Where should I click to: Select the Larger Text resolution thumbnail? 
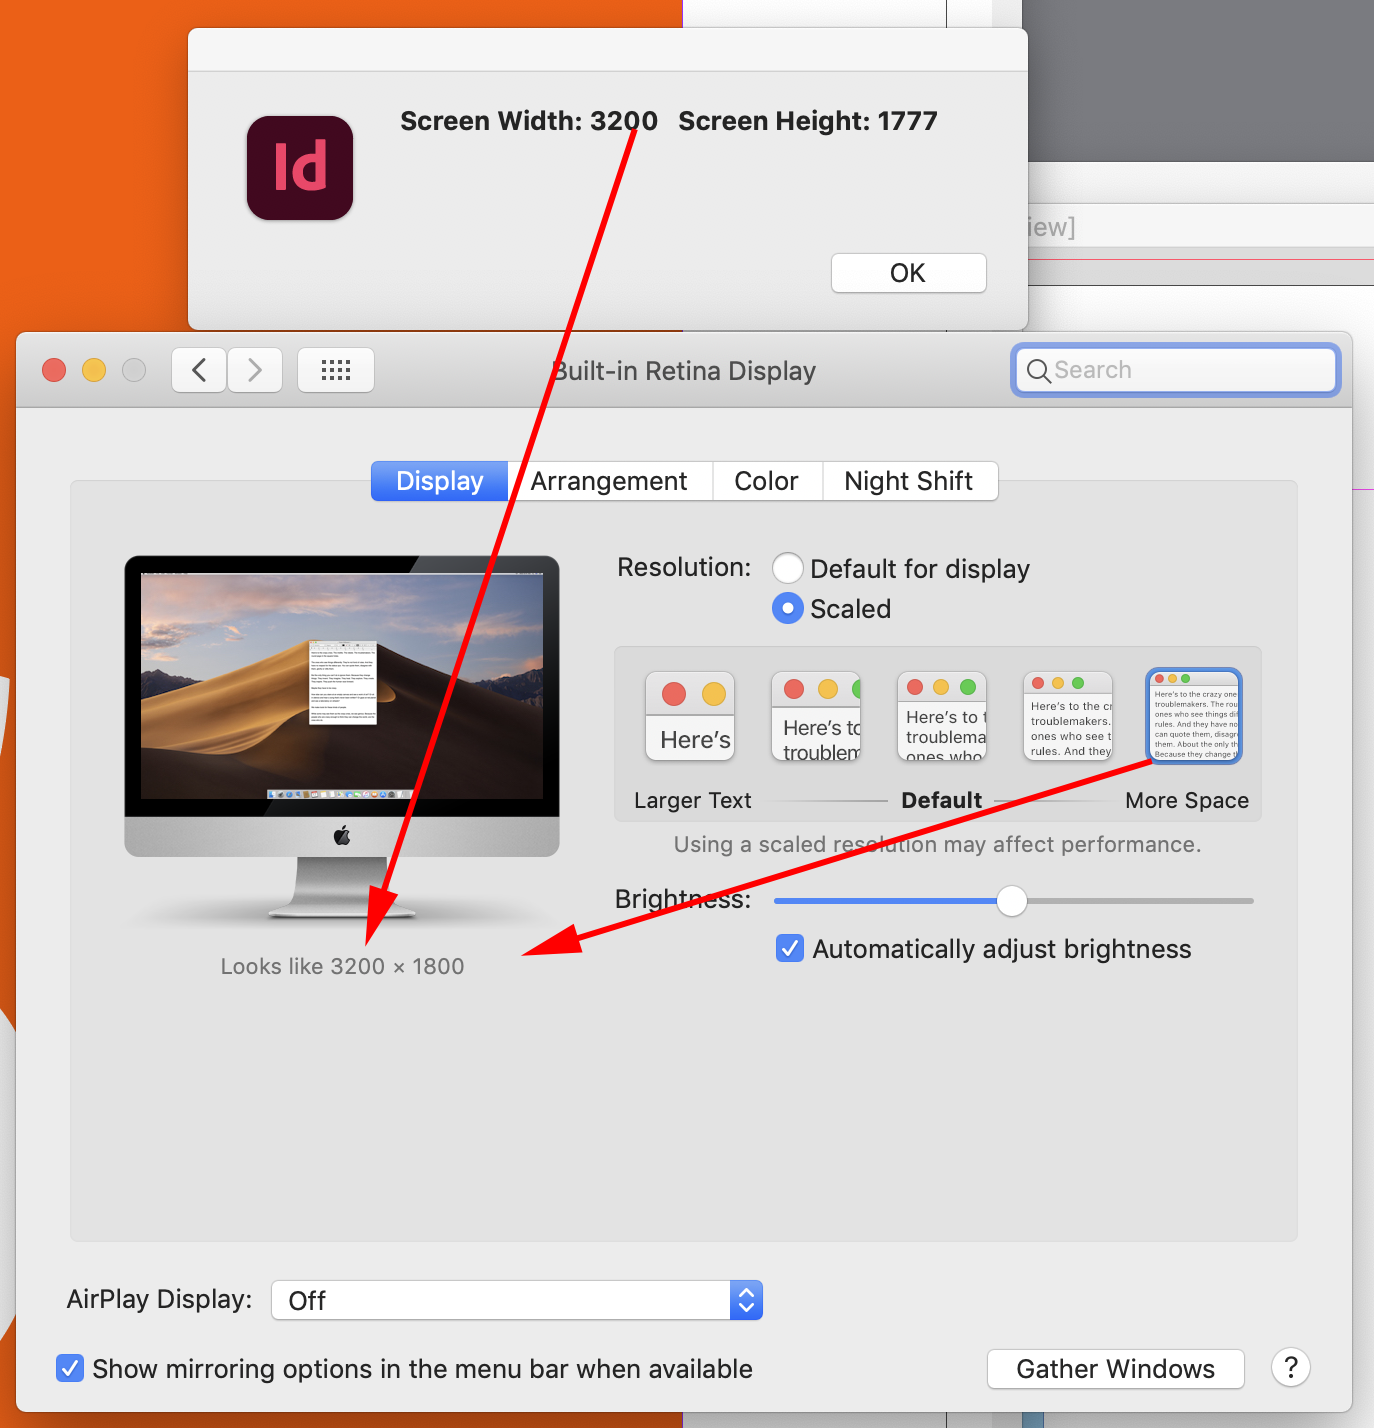click(689, 716)
